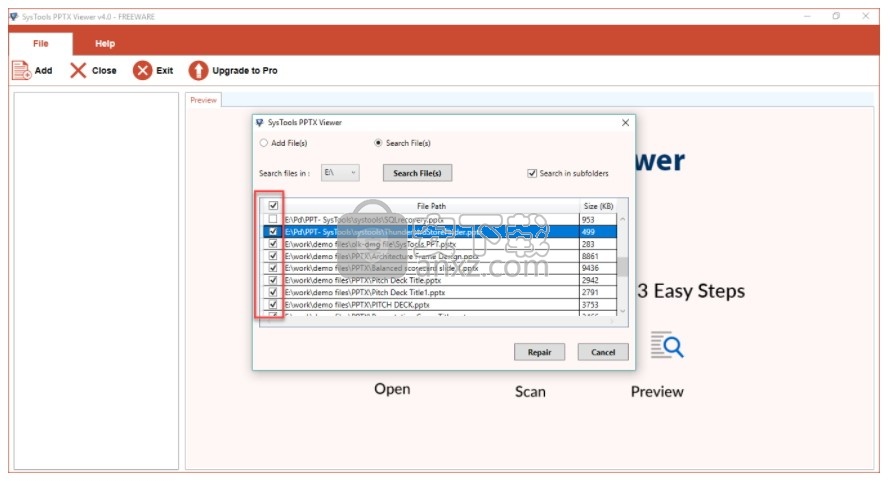Uncheck the Pitch Deck Title1.pptx checkbox
The image size is (890, 481).
[x=273, y=292]
